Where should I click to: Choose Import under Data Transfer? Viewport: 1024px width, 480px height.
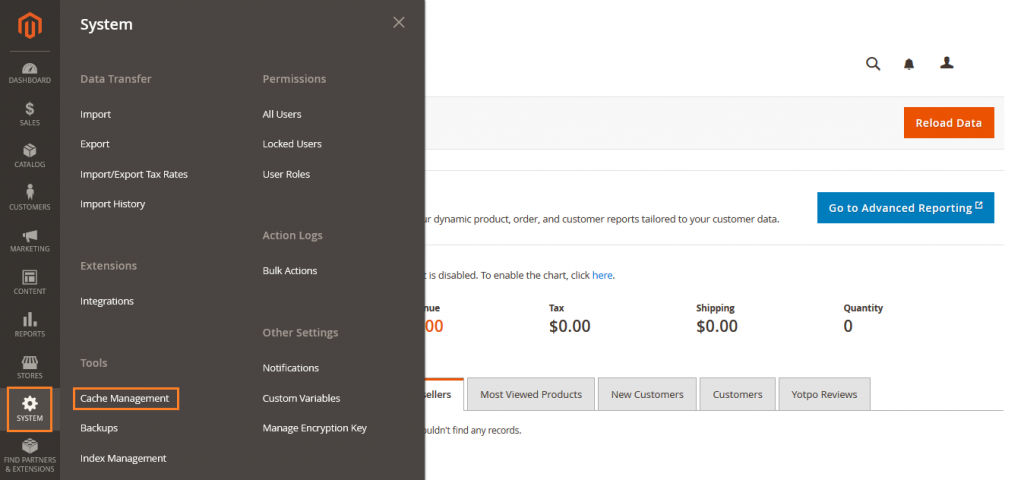click(95, 114)
